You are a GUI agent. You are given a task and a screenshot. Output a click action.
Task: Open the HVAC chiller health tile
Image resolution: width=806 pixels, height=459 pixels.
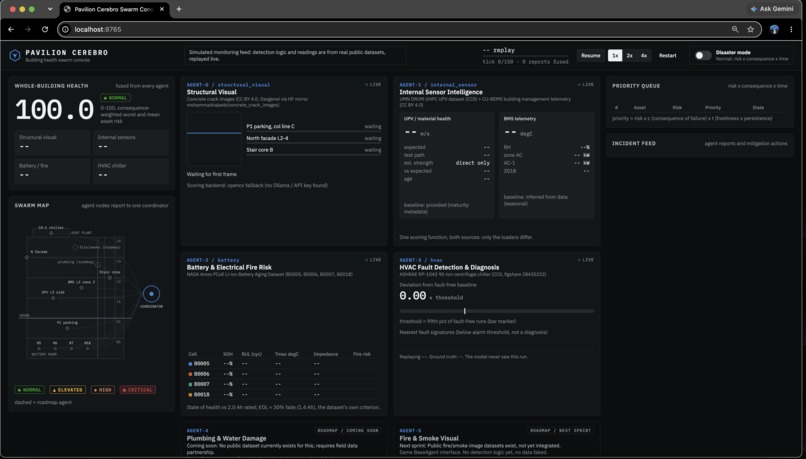pyautogui.click(x=131, y=171)
